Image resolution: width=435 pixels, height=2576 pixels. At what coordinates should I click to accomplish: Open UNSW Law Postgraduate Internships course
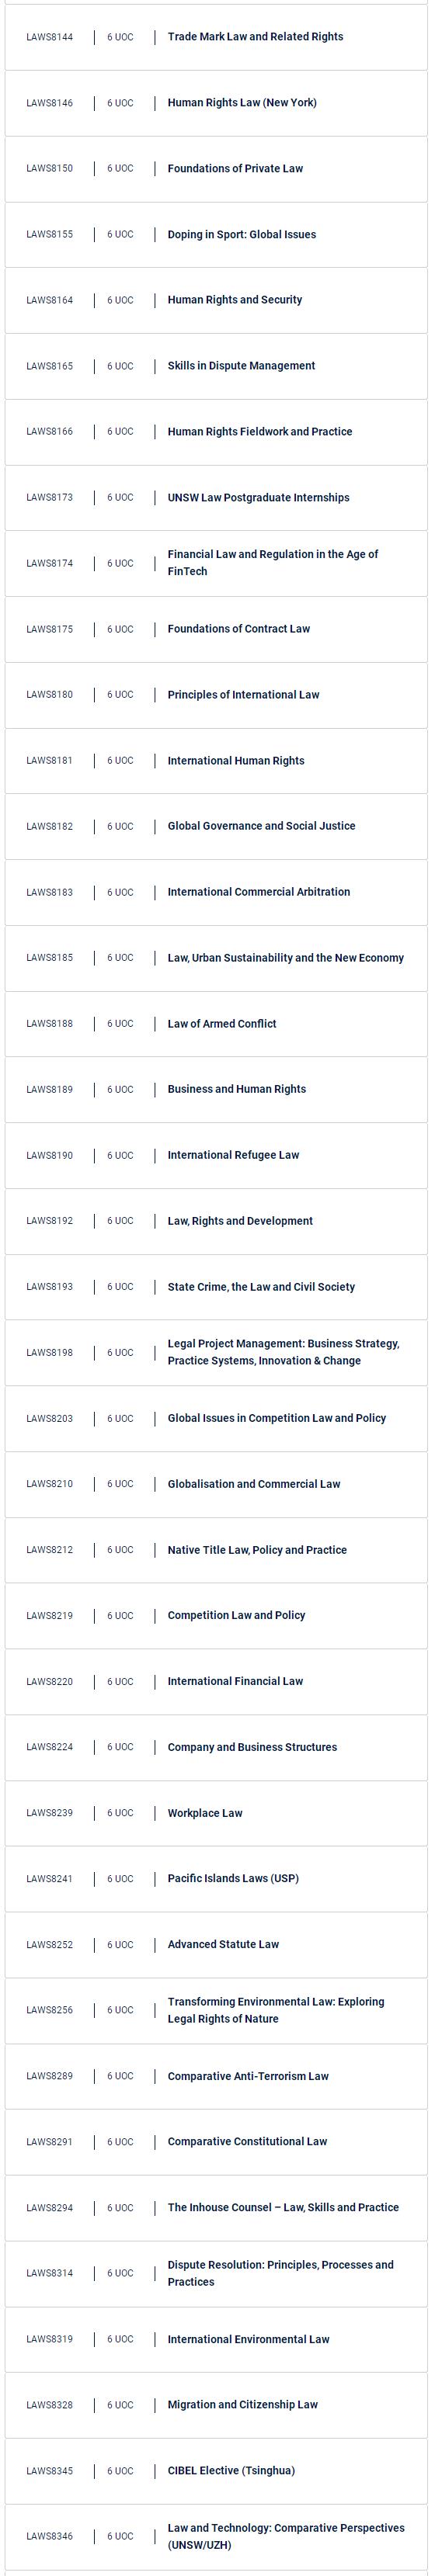pos(216,498)
